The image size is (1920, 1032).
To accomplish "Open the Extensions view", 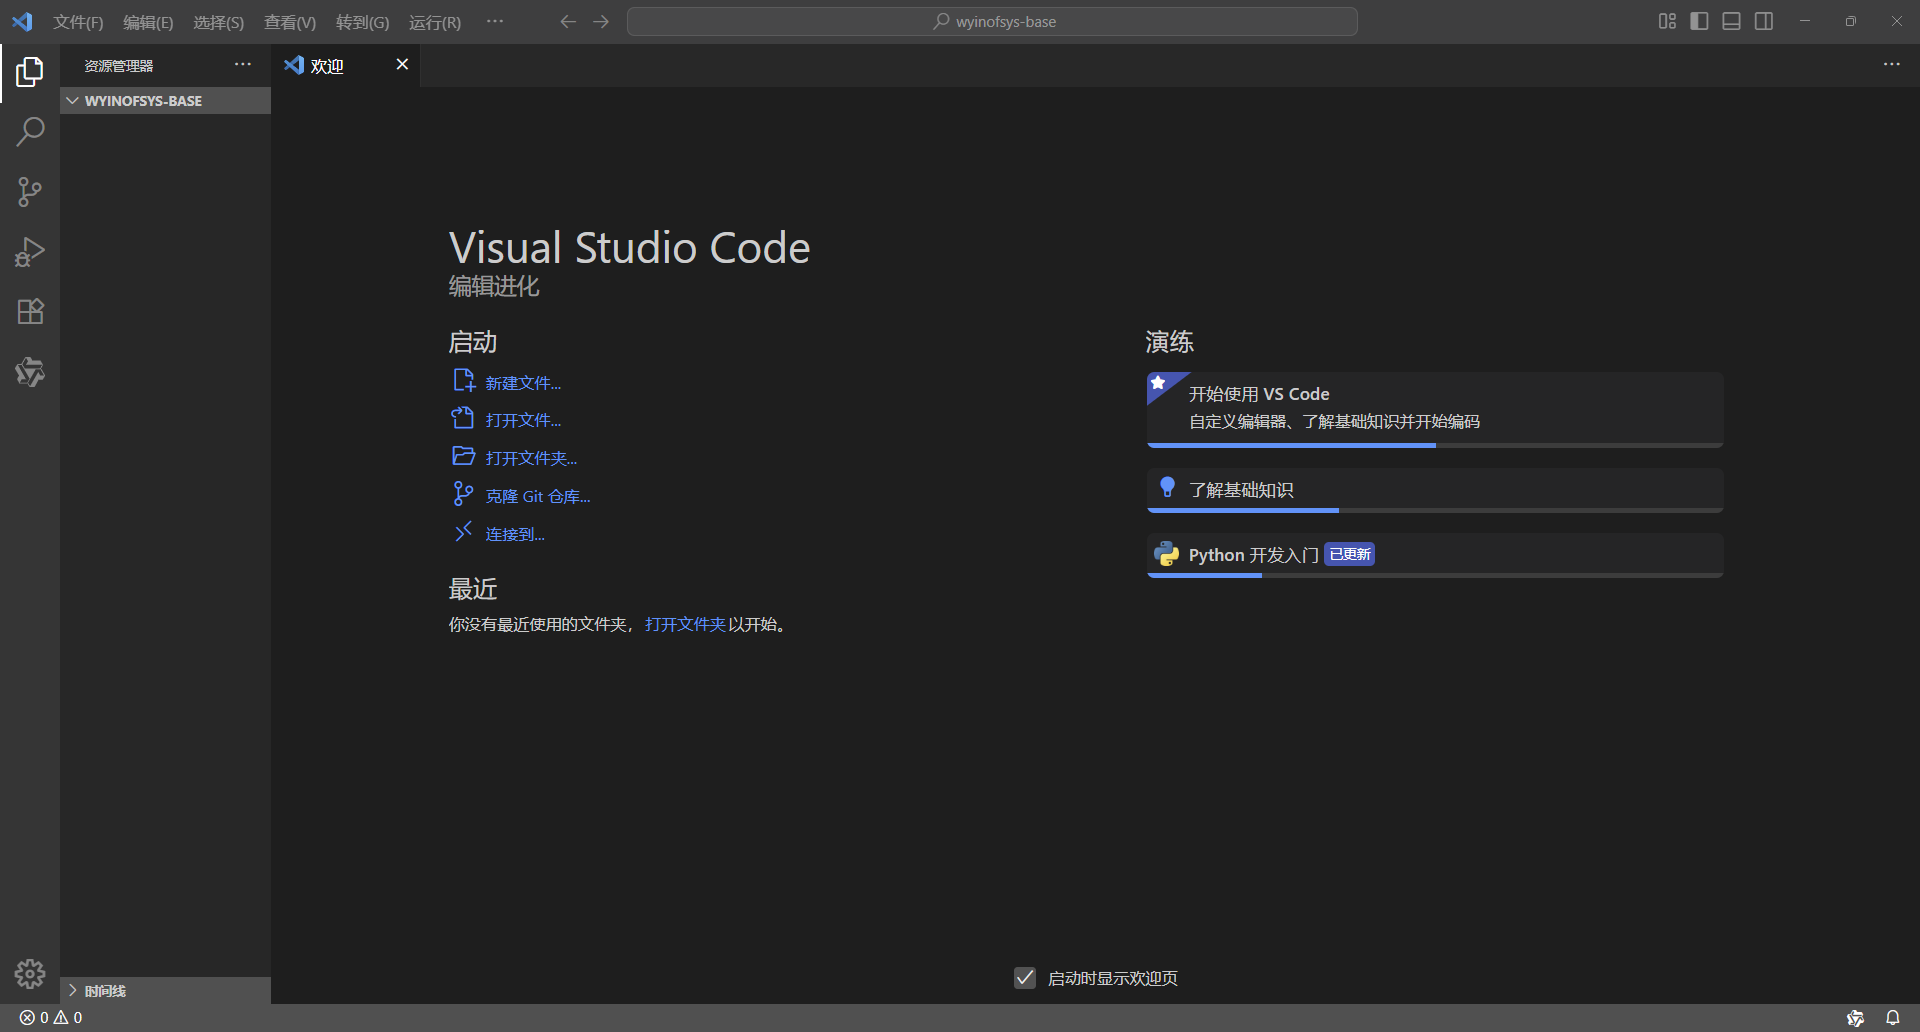I will [x=30, y=312].
